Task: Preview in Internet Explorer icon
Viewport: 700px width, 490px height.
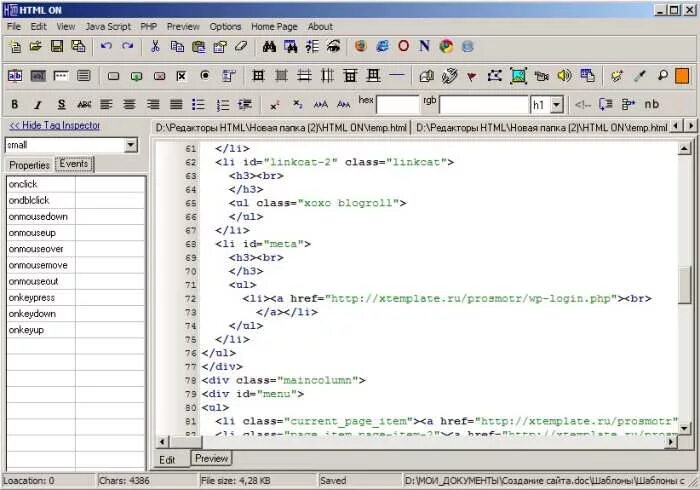Action: point(382,46)
